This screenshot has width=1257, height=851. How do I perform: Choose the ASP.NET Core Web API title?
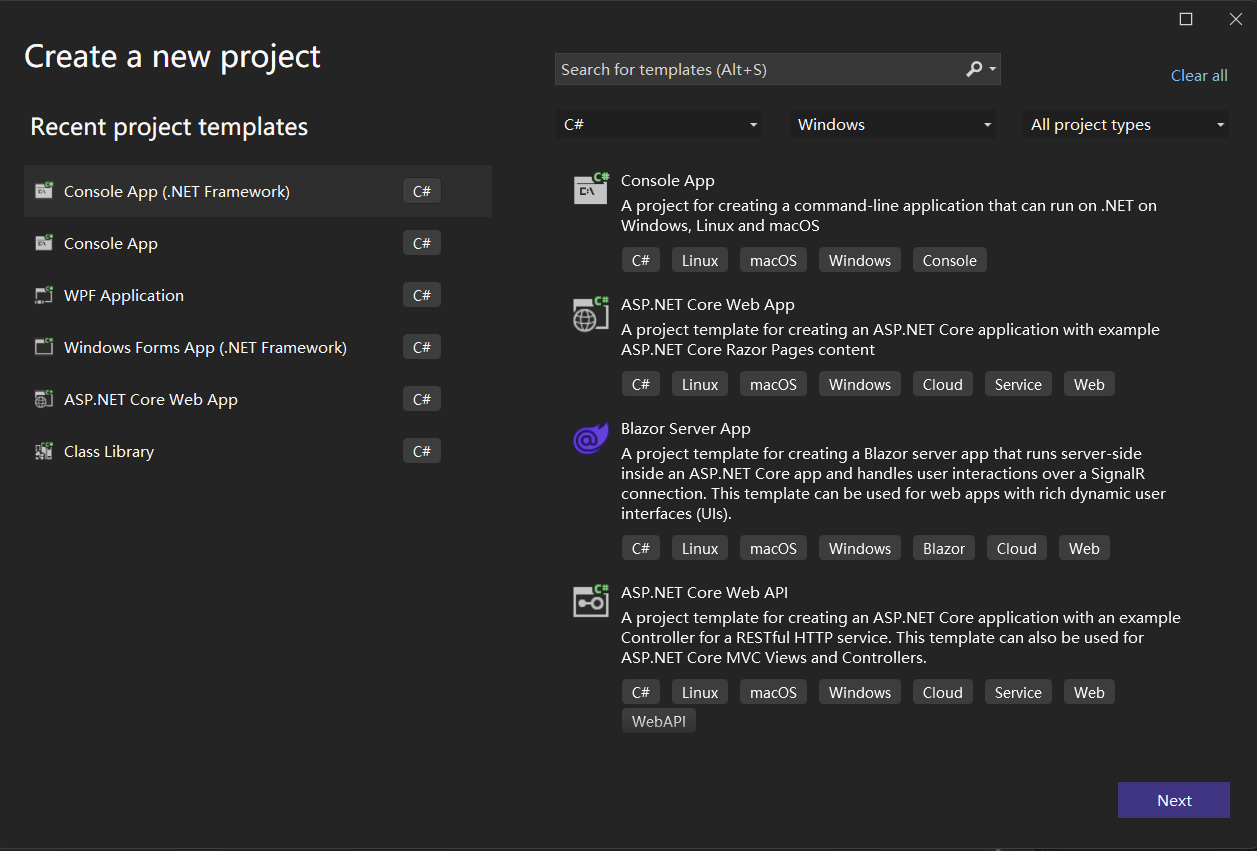pos(705,593)
